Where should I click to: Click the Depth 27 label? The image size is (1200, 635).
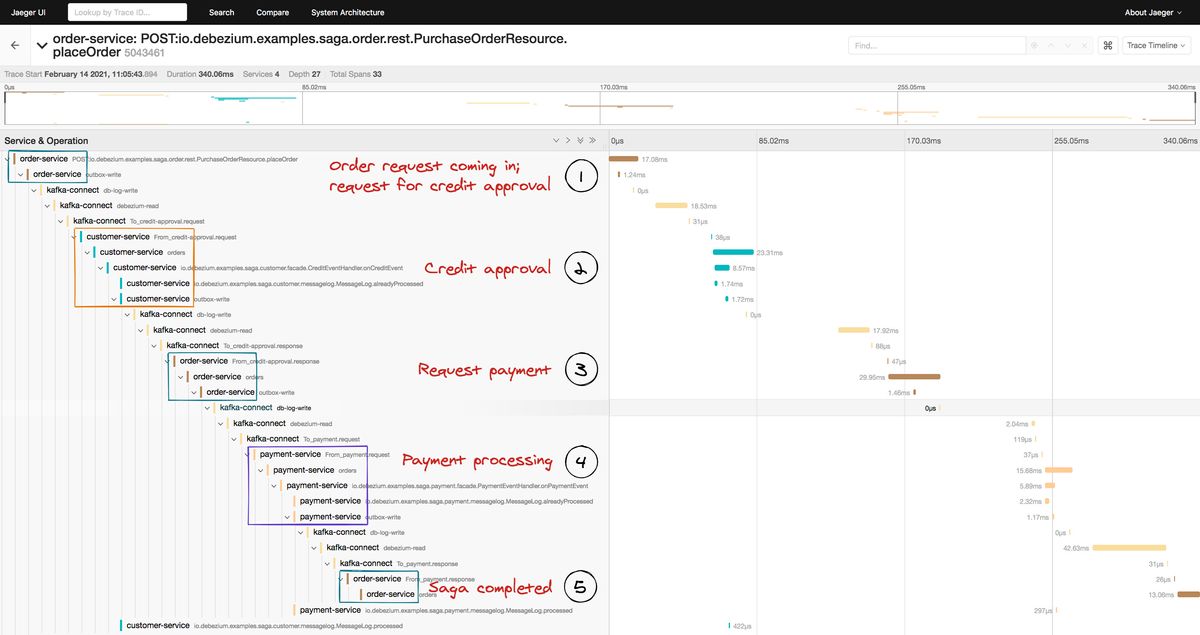[303, 74]
